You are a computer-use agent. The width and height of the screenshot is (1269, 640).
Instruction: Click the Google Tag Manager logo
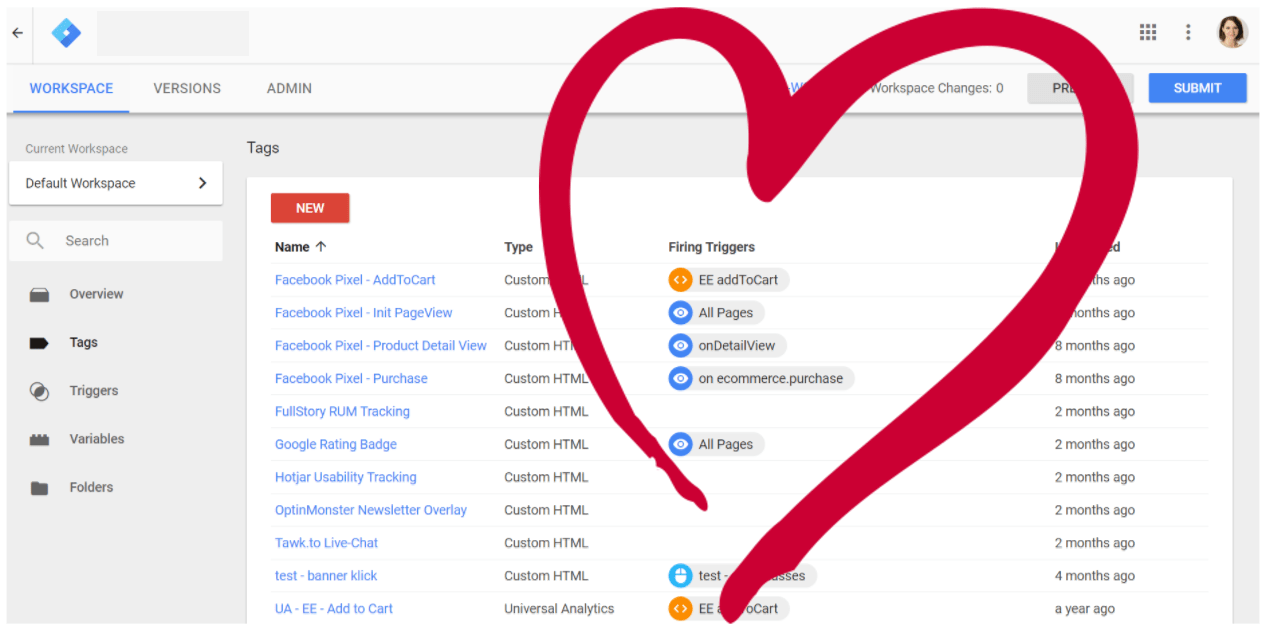tap(66, 33)
